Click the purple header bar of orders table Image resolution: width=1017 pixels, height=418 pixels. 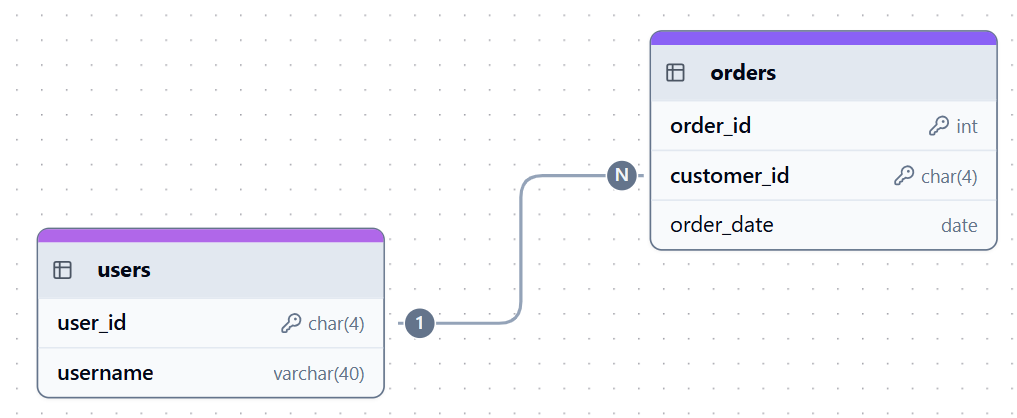[x=823, y=38]
